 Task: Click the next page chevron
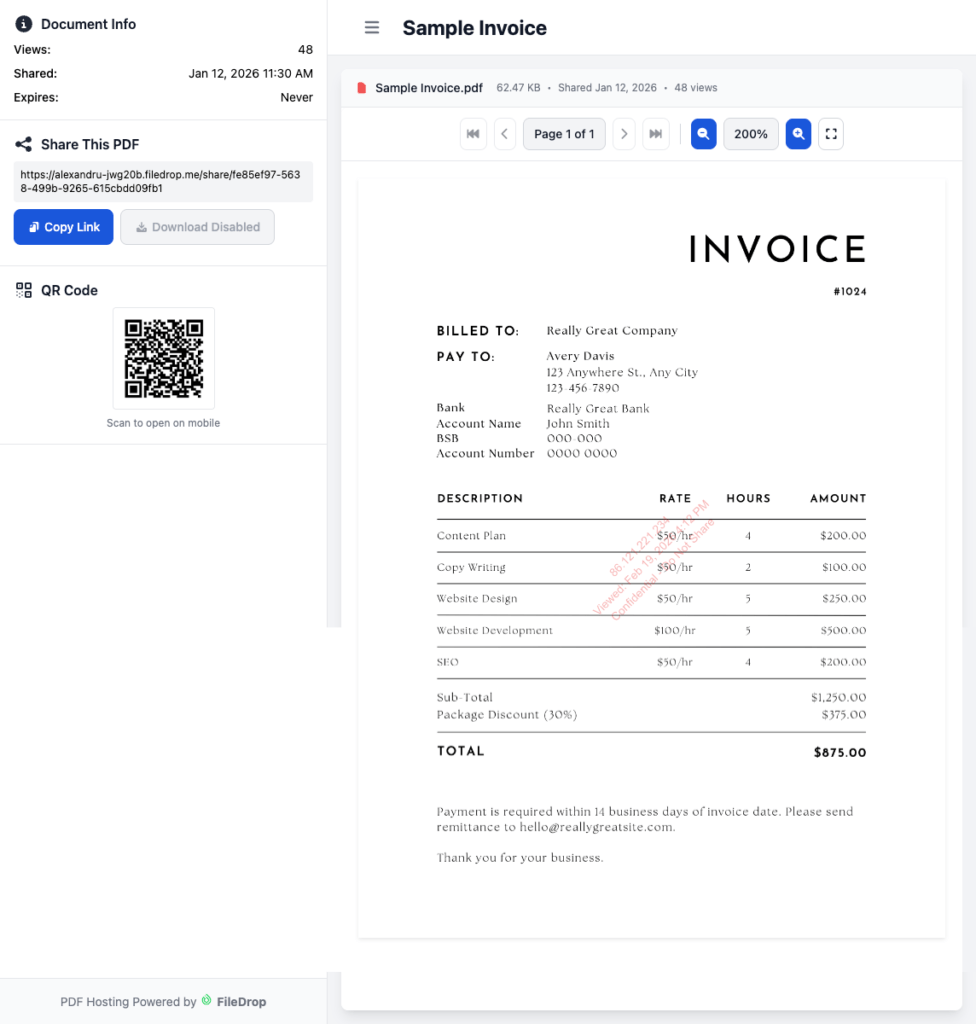624,133
